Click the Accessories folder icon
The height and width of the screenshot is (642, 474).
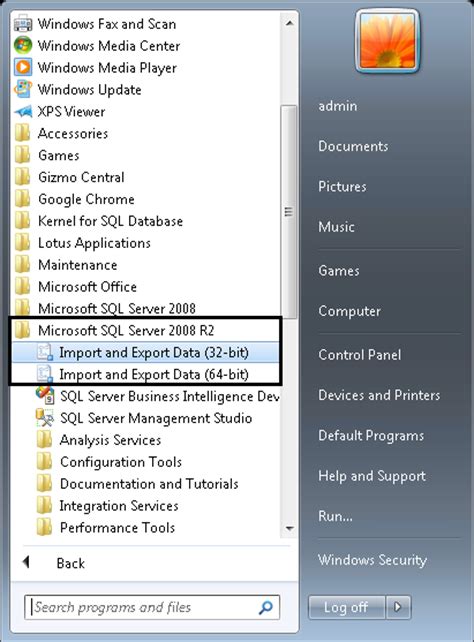point(22,133)
